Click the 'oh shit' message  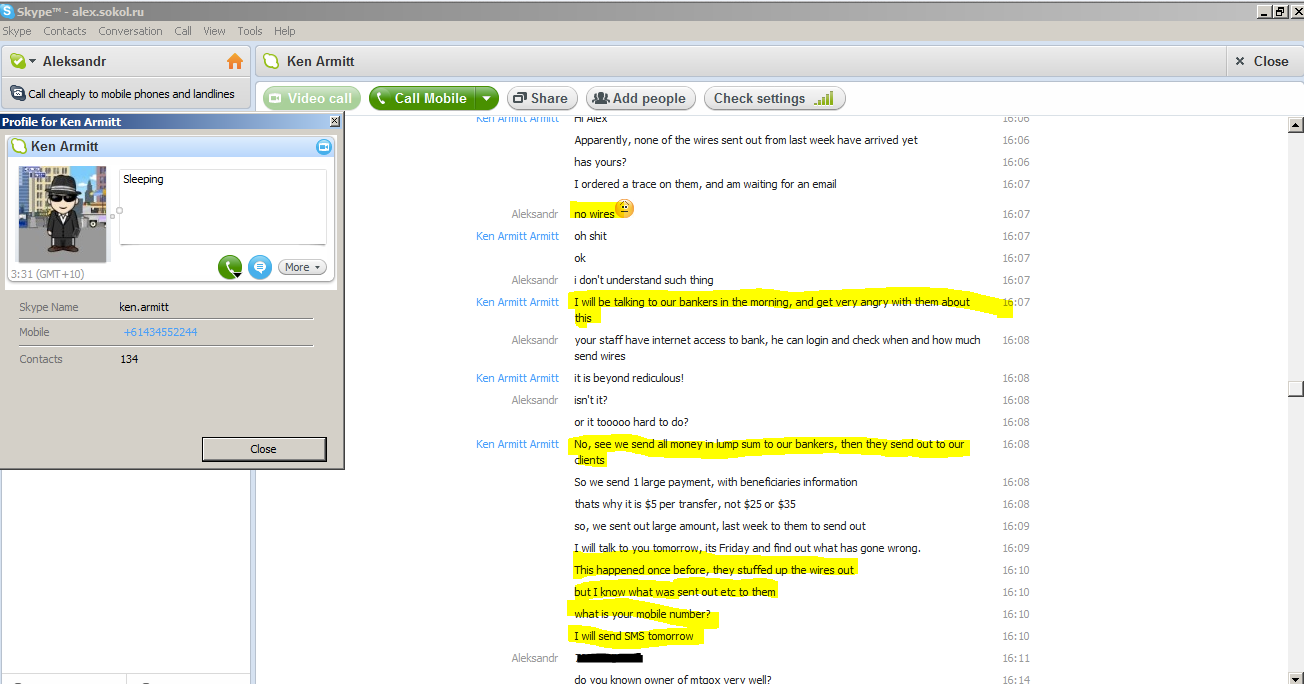point(590,236)
